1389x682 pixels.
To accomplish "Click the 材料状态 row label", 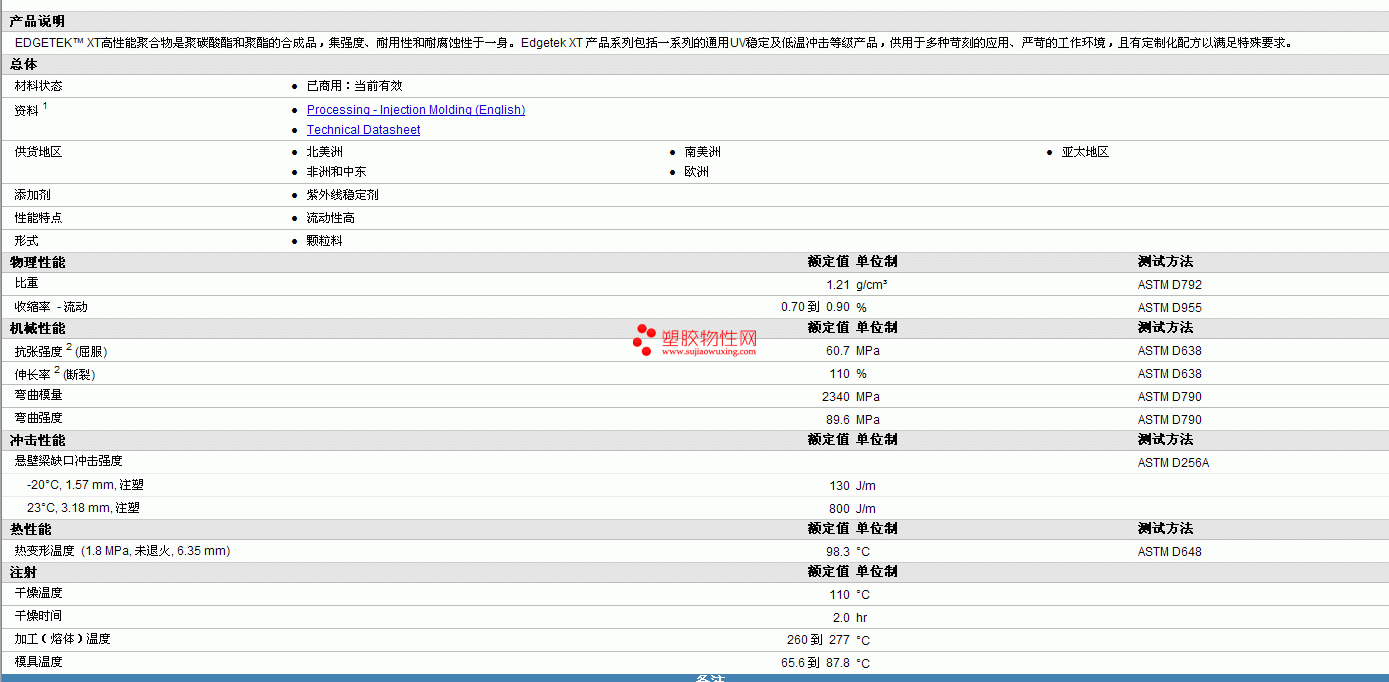I will (38, 86).
